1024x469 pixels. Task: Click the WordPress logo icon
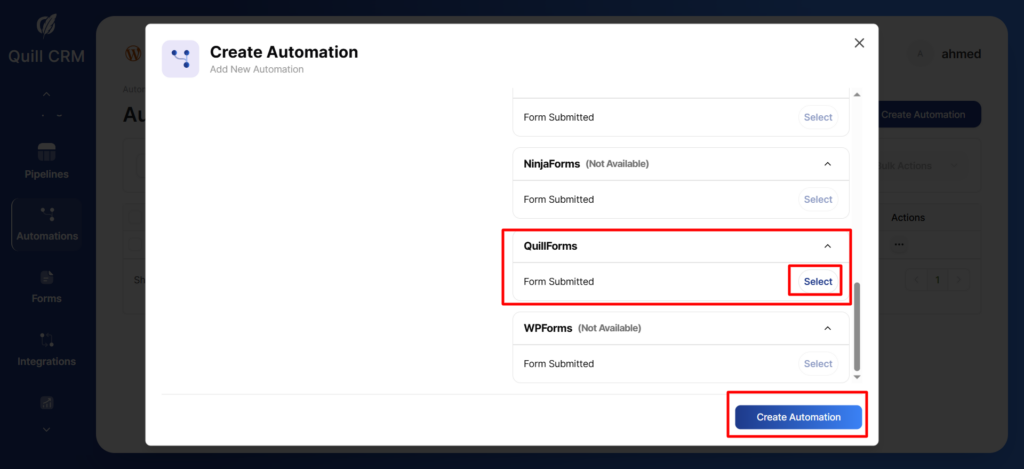click(x=132, y=52)
